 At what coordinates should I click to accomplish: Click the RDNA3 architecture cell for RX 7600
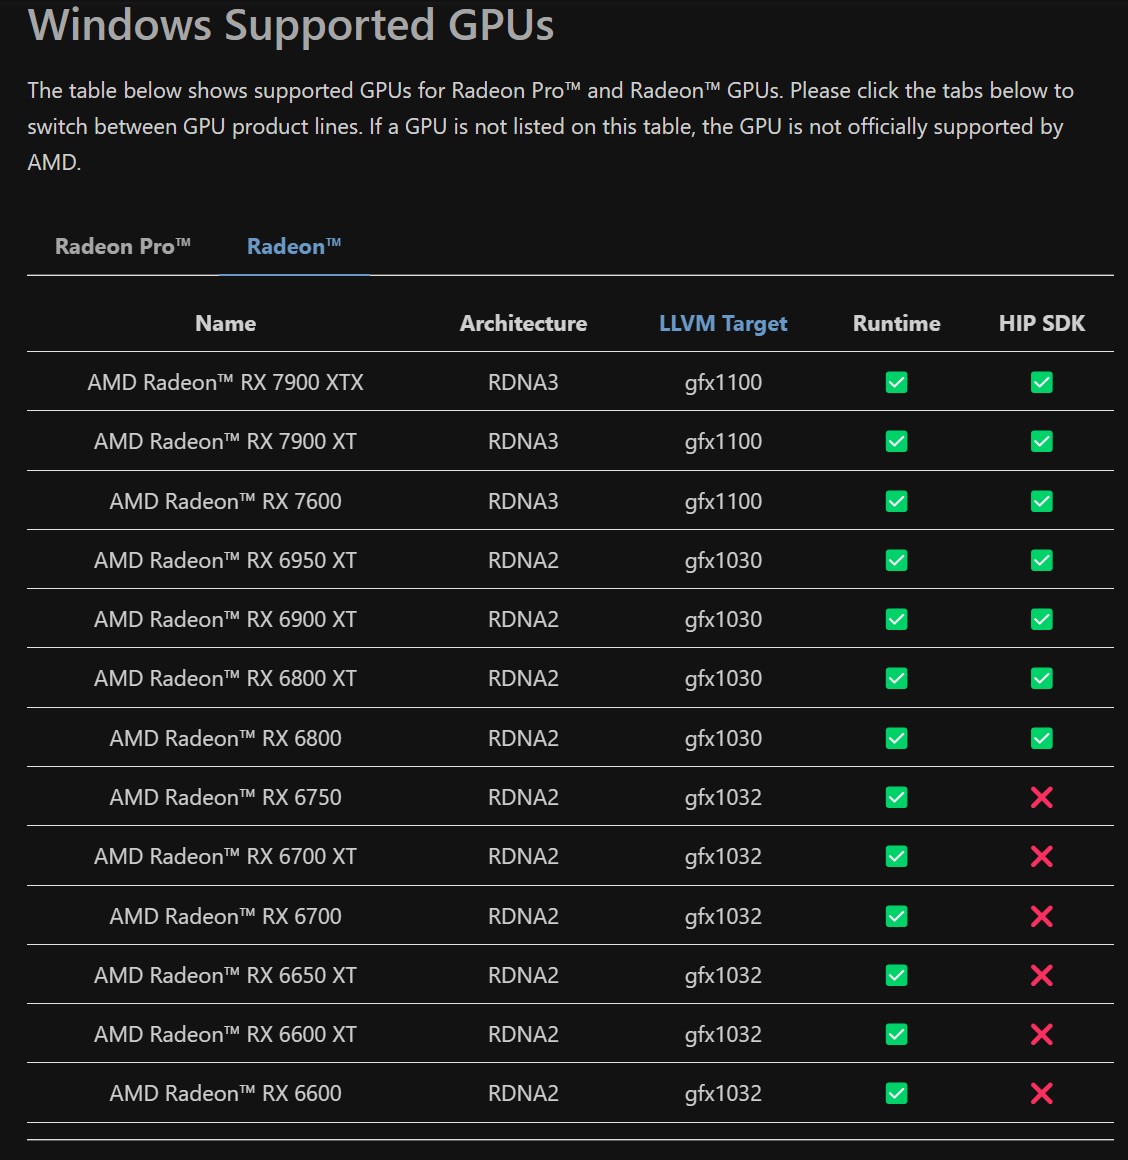(x=523, y=501)
